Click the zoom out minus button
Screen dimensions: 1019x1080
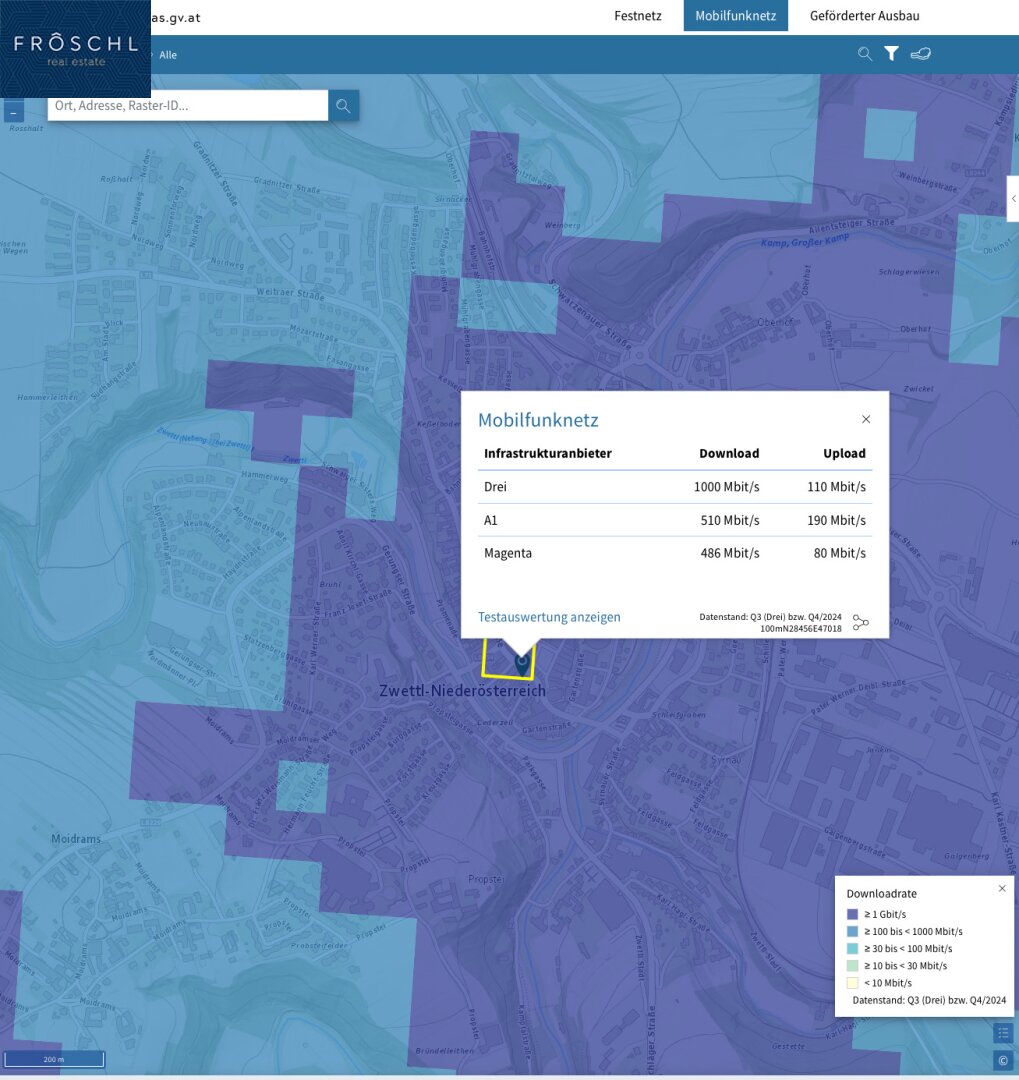click(x=13, y=113)
